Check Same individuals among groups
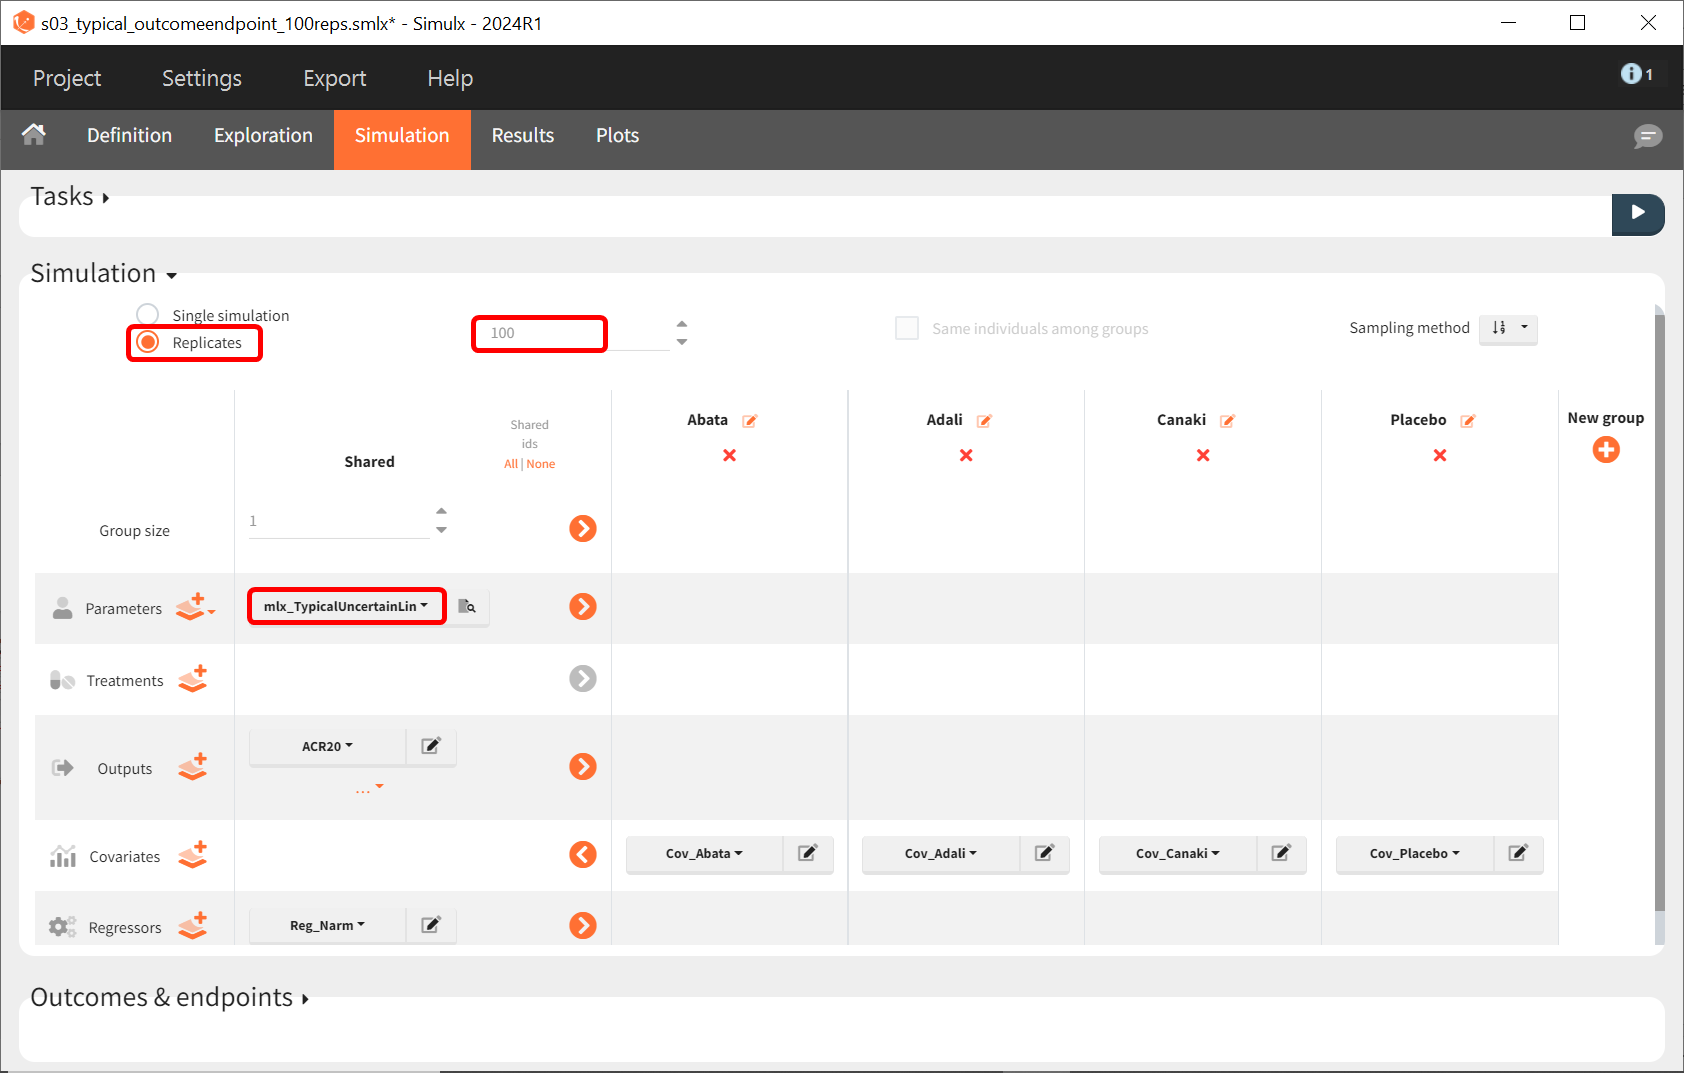This screenshot has height=1073, width=1684. point(907,328)
